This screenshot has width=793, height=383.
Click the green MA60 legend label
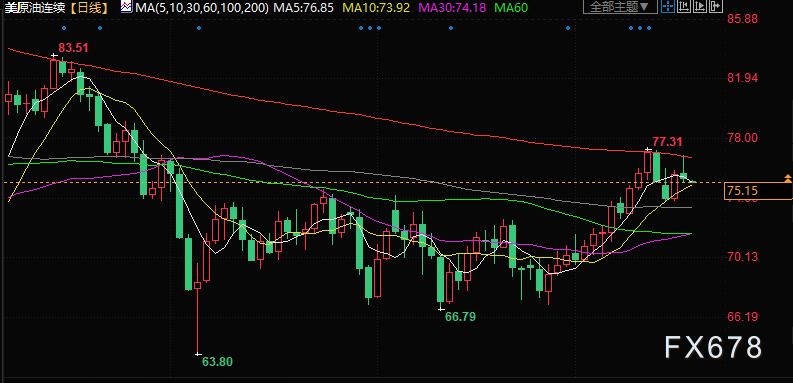coord(511,7)
